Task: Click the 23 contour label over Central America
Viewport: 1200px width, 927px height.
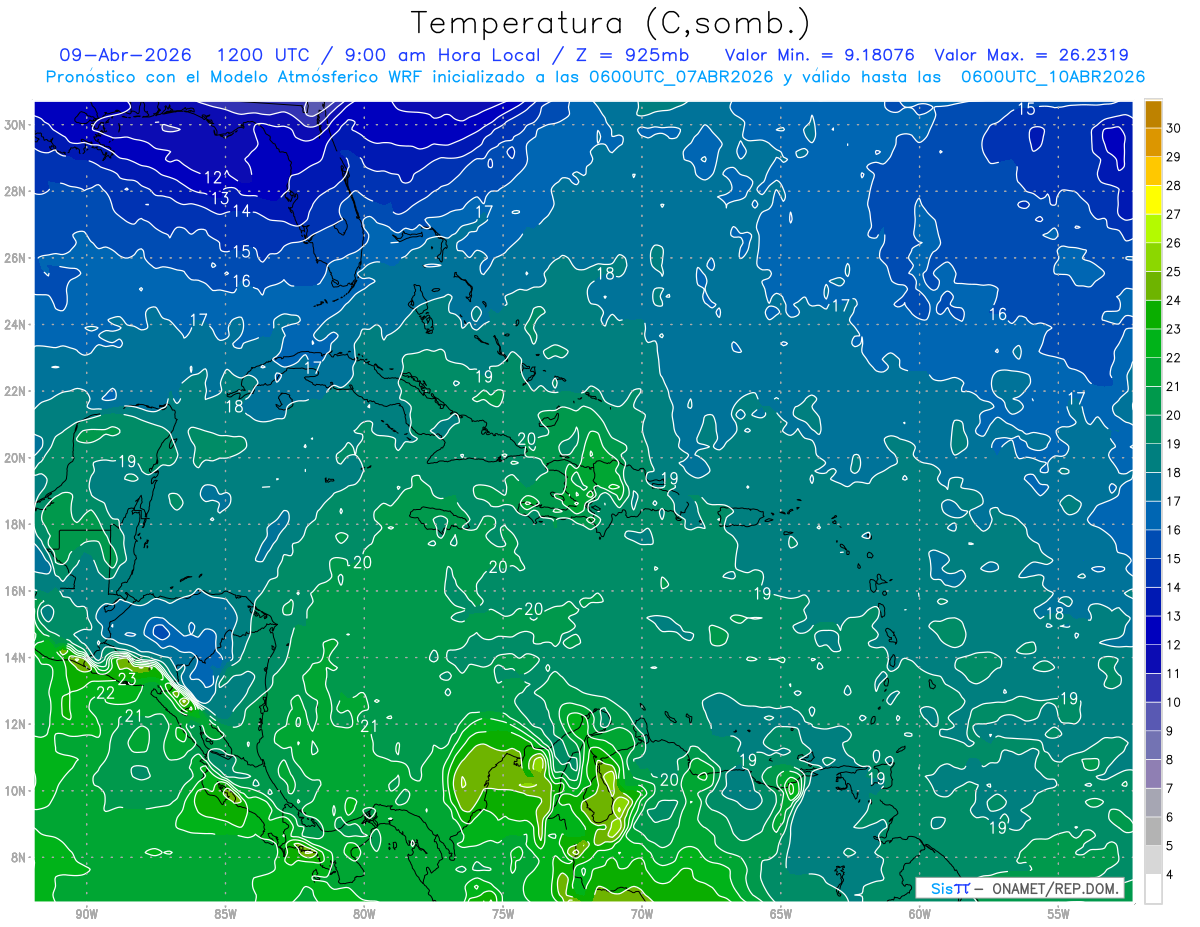Action: 127,679
